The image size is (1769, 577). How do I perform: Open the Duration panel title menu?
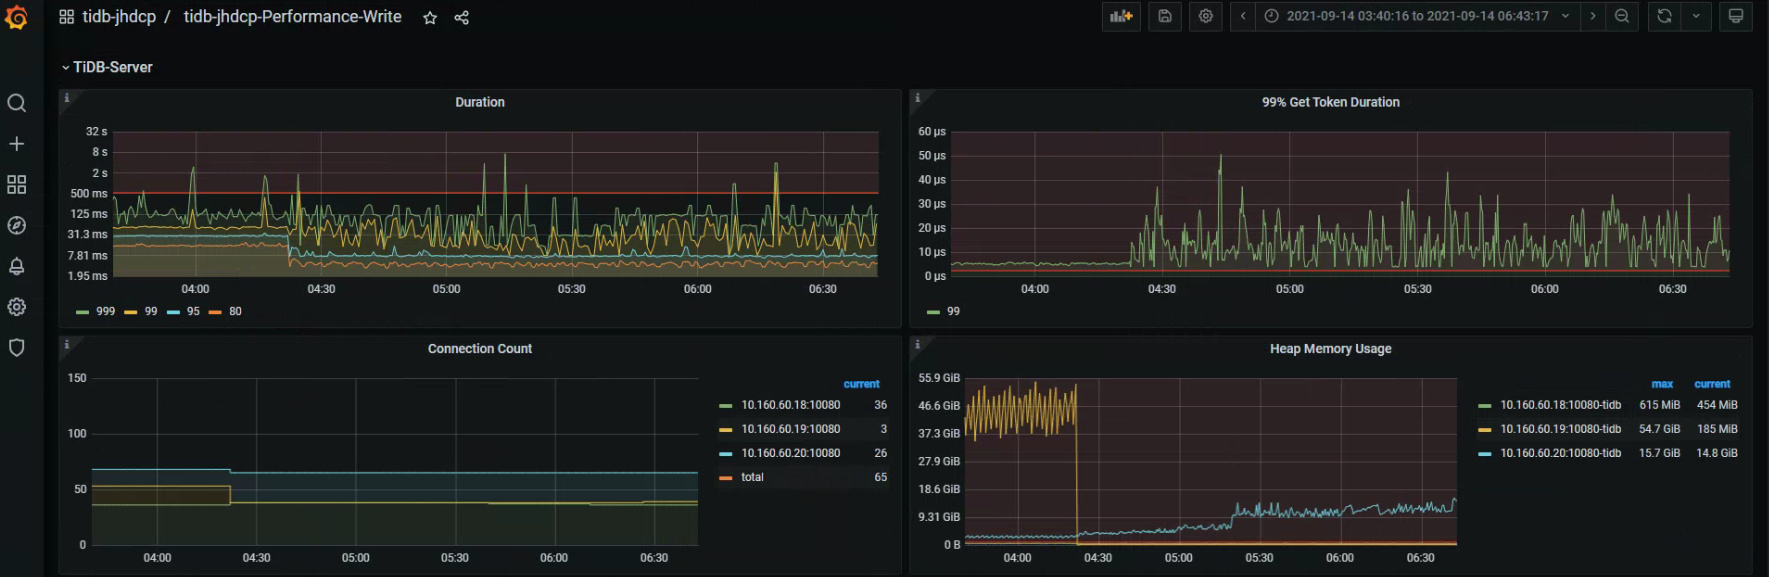click(x=480, y=102)
